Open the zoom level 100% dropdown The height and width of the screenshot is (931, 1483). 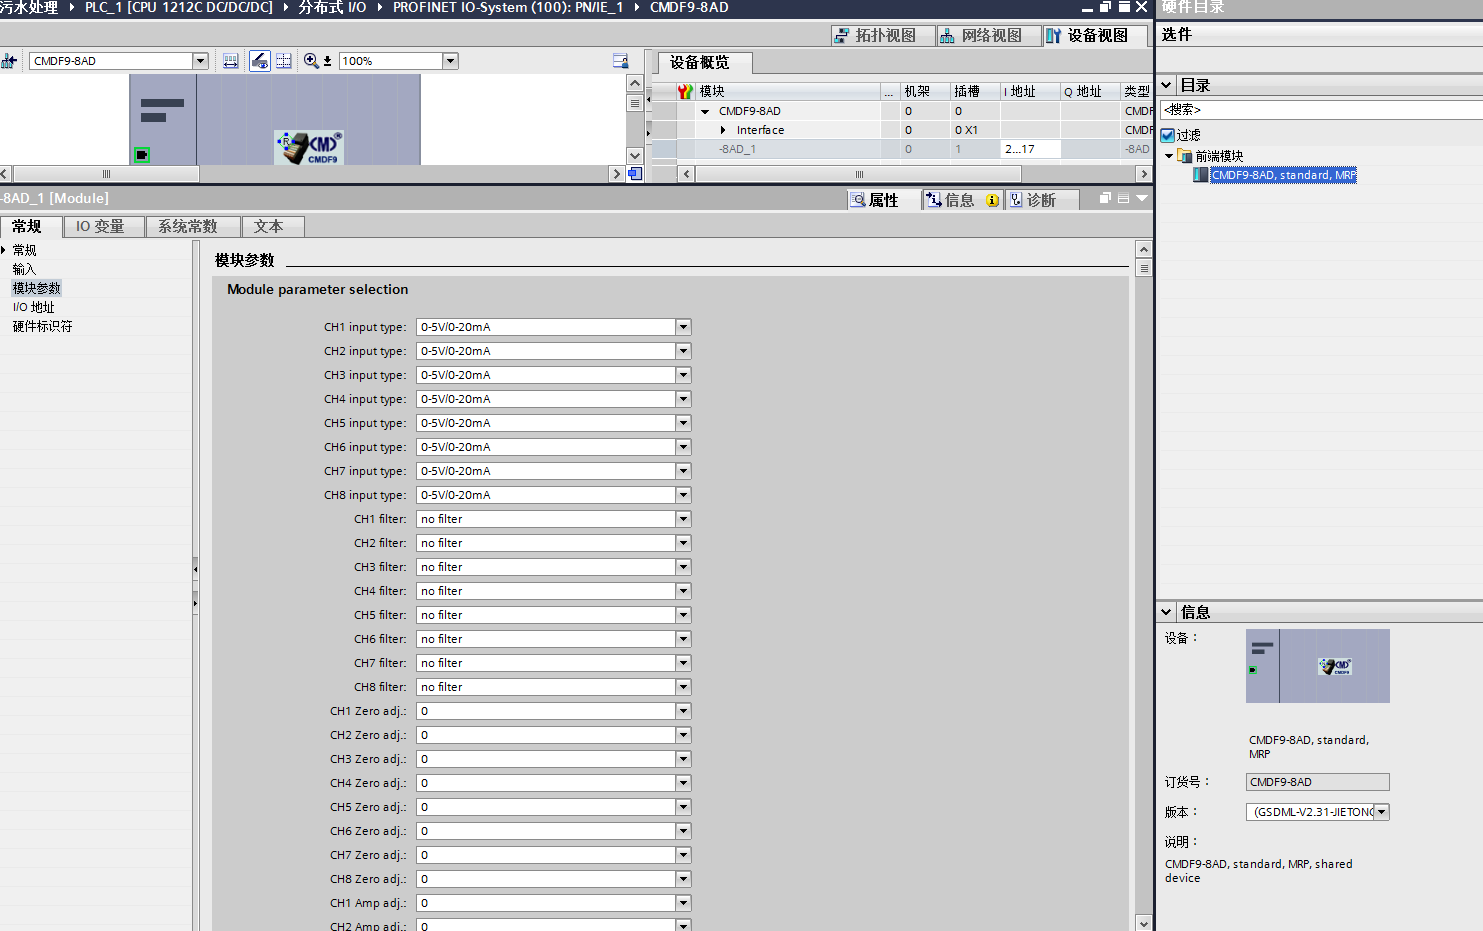click(450, 61)
